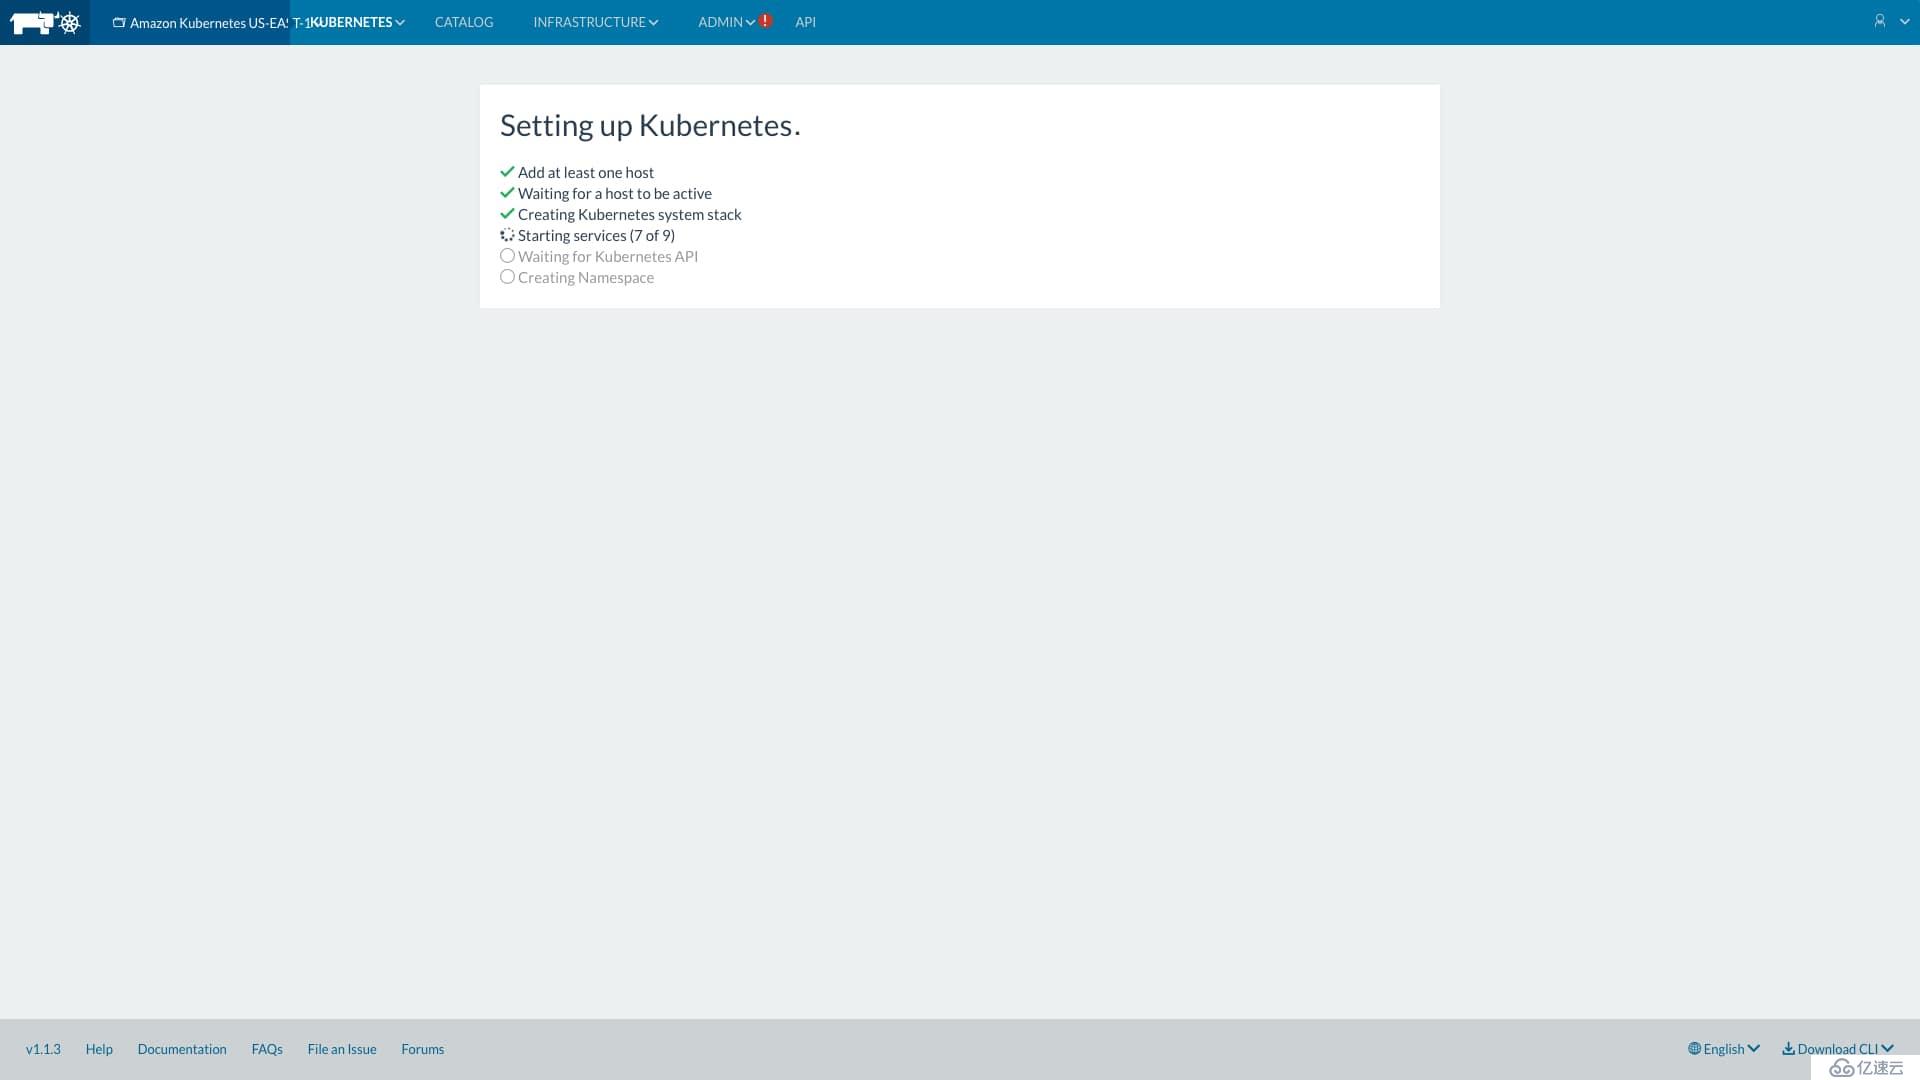Click the File an Issue link in footer
This screenshot has height=1080, width=1920.
pyautogui.click(x=342, y=1048)
